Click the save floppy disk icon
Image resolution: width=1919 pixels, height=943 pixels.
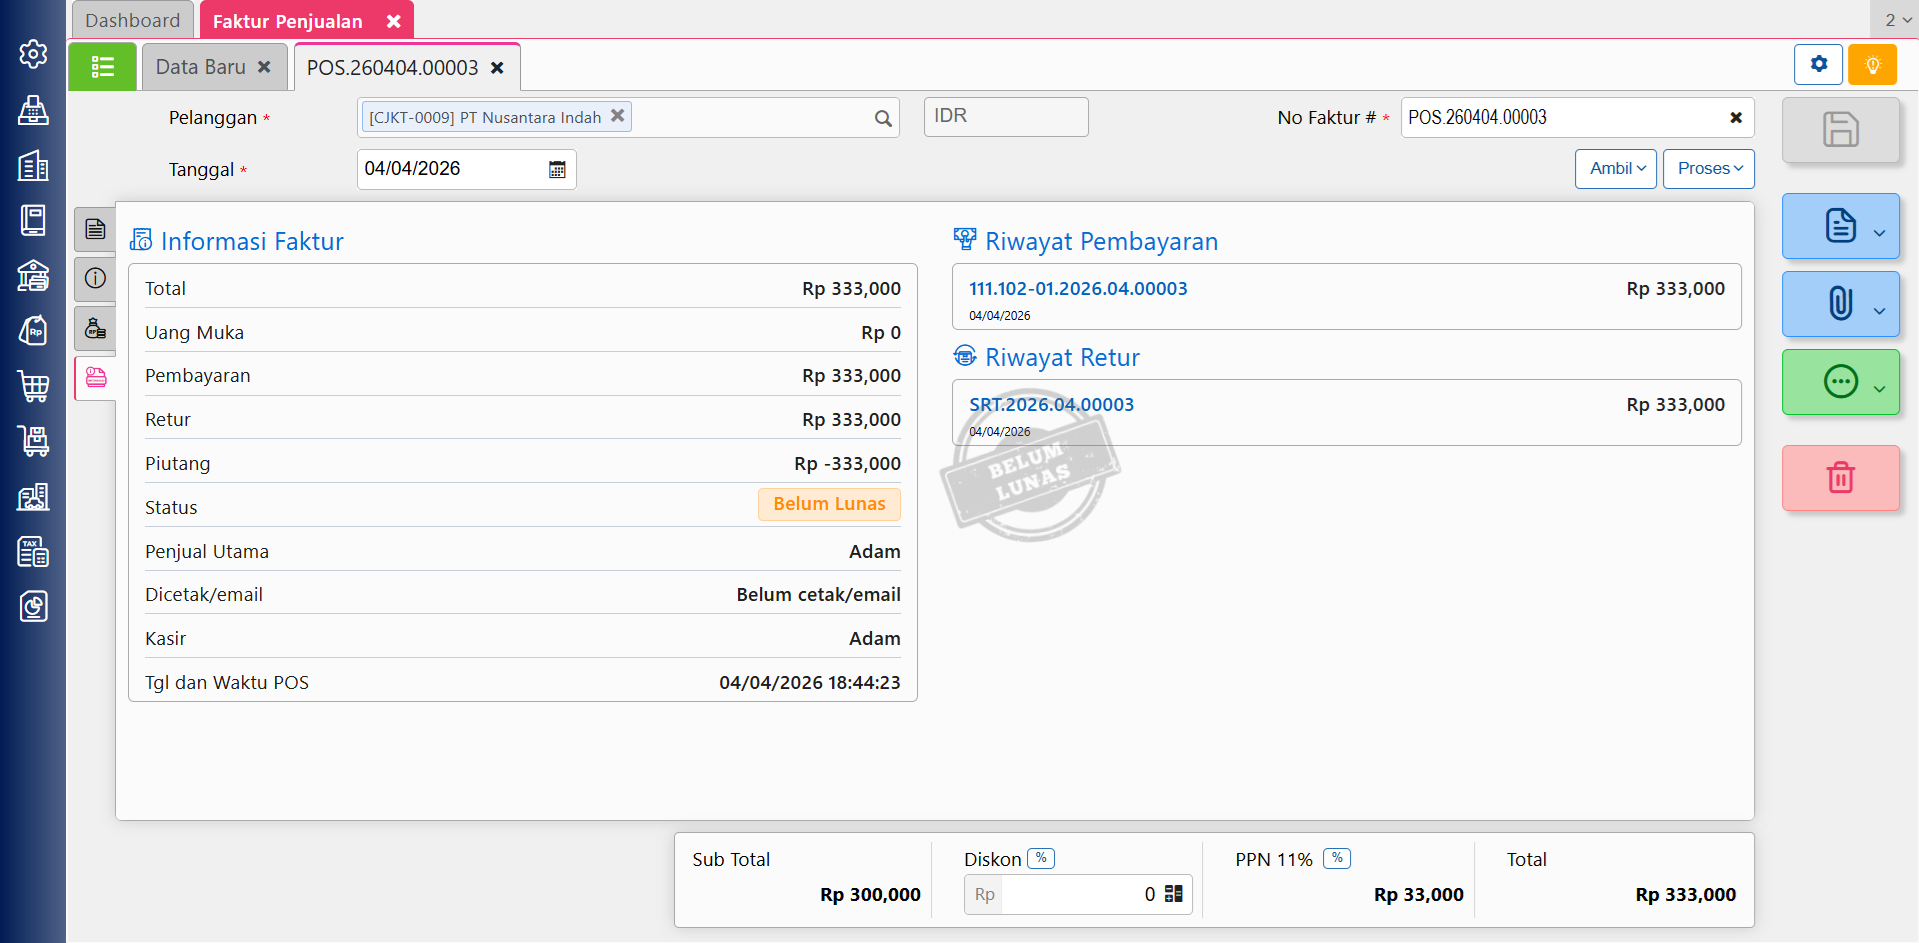(x=1840, y=130)
